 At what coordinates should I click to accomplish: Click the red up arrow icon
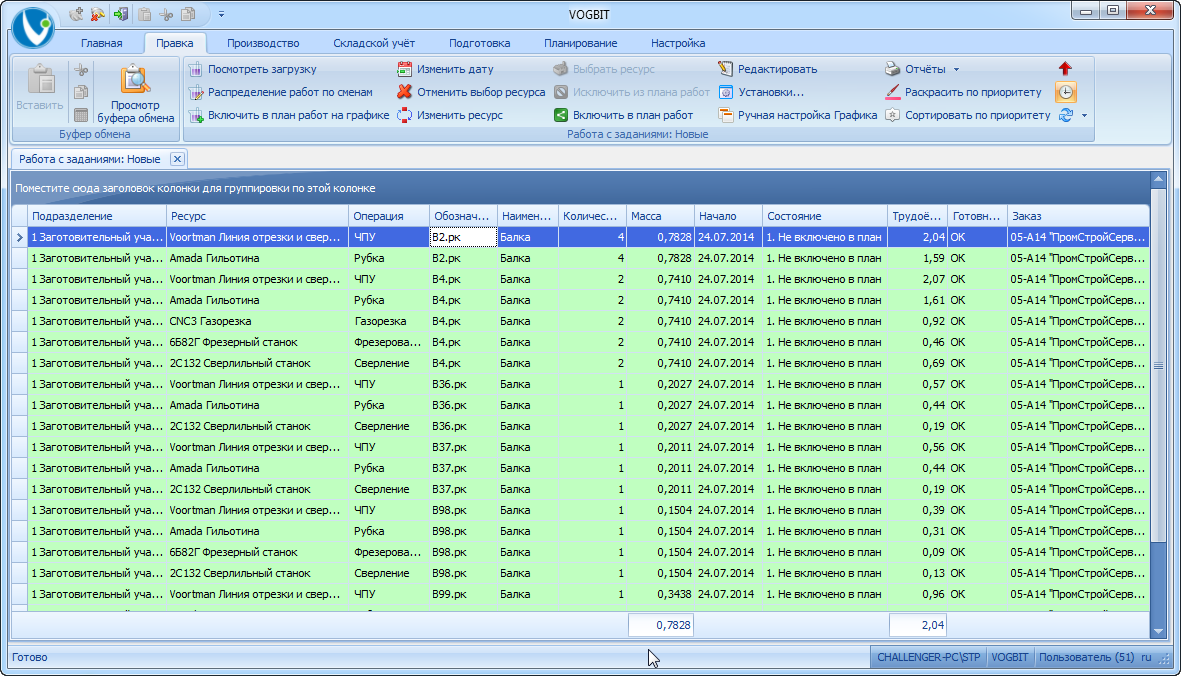[1065, 69]
